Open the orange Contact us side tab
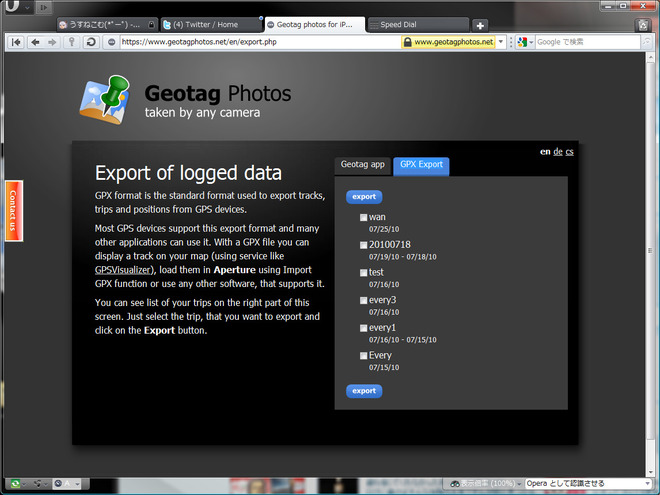The width and height of the screenshot is (660, 495). coord(14,211)
